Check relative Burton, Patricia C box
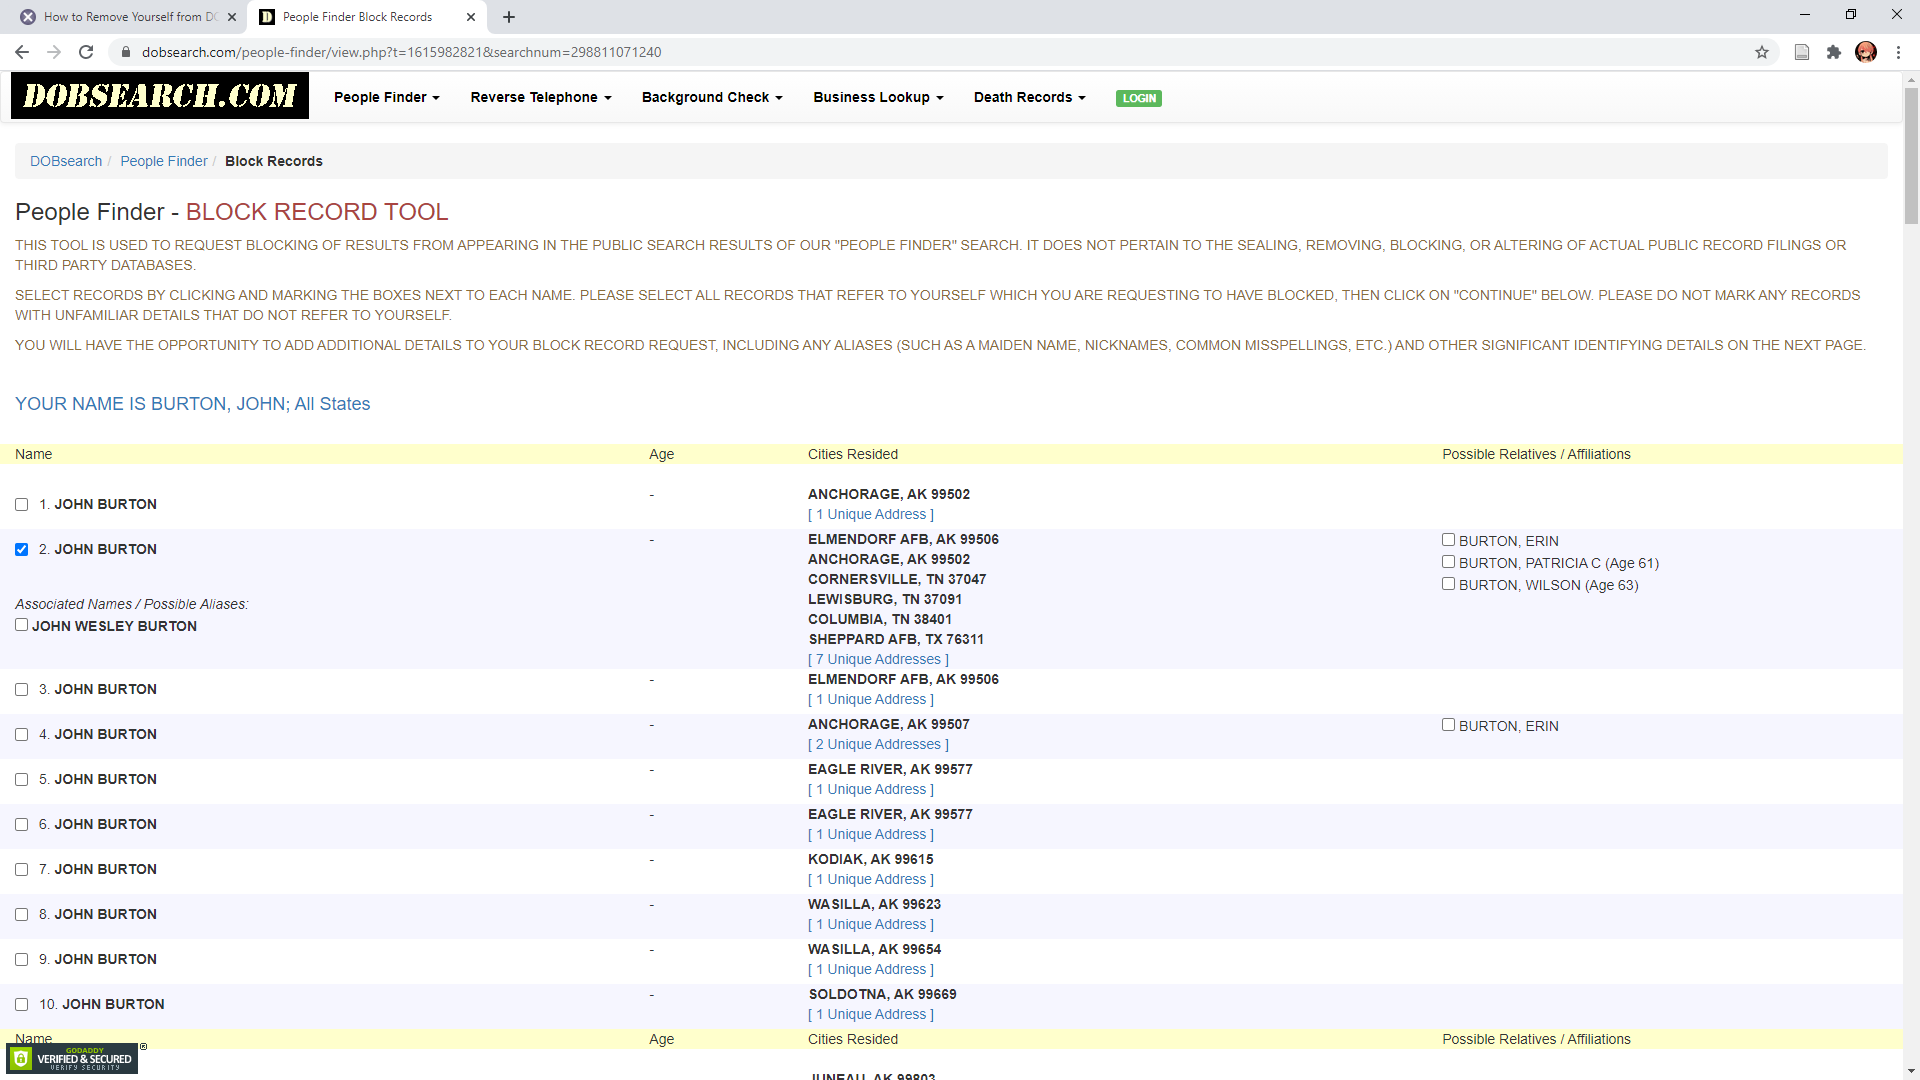 click(1448, 562)
